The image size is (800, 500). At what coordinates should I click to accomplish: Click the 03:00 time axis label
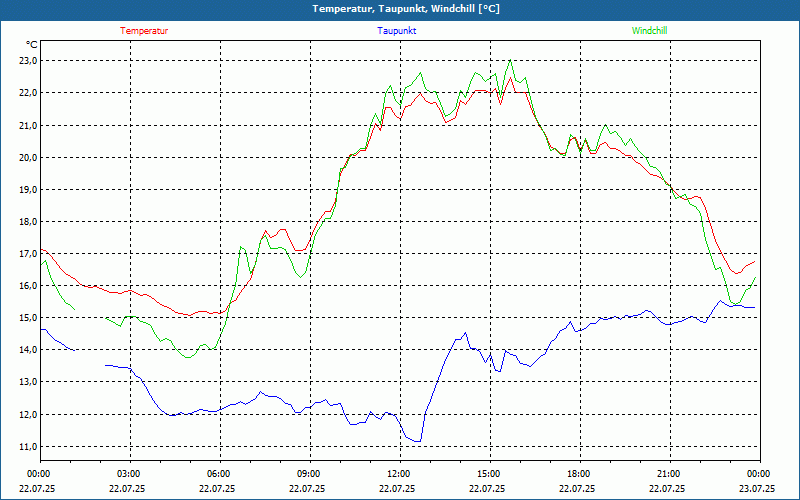pos(130,474)
